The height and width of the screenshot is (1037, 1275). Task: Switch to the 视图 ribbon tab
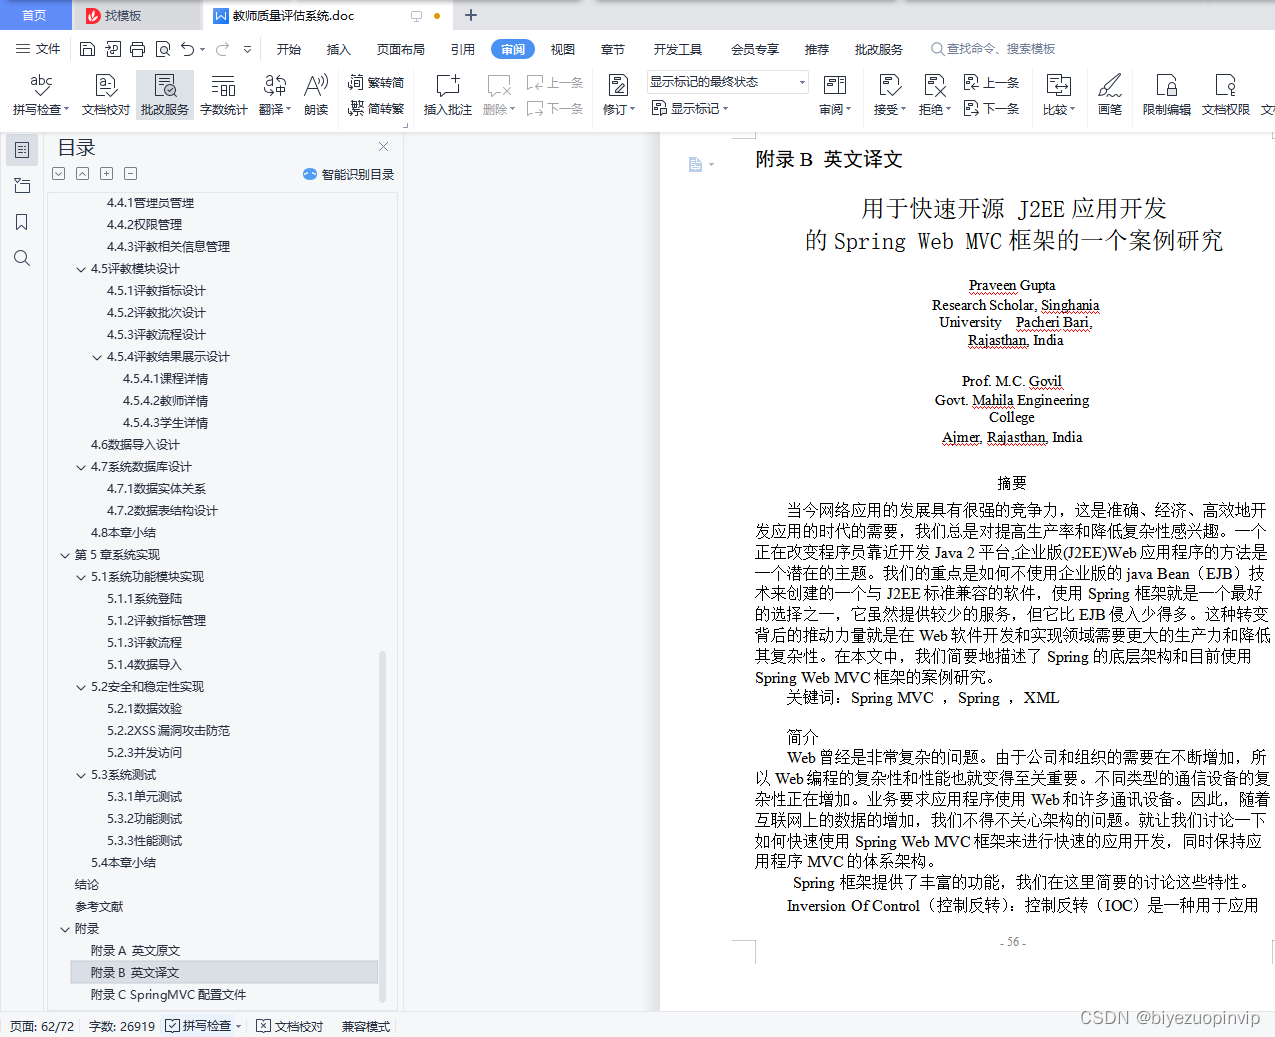pyautogui.click(x=563, y=49)
